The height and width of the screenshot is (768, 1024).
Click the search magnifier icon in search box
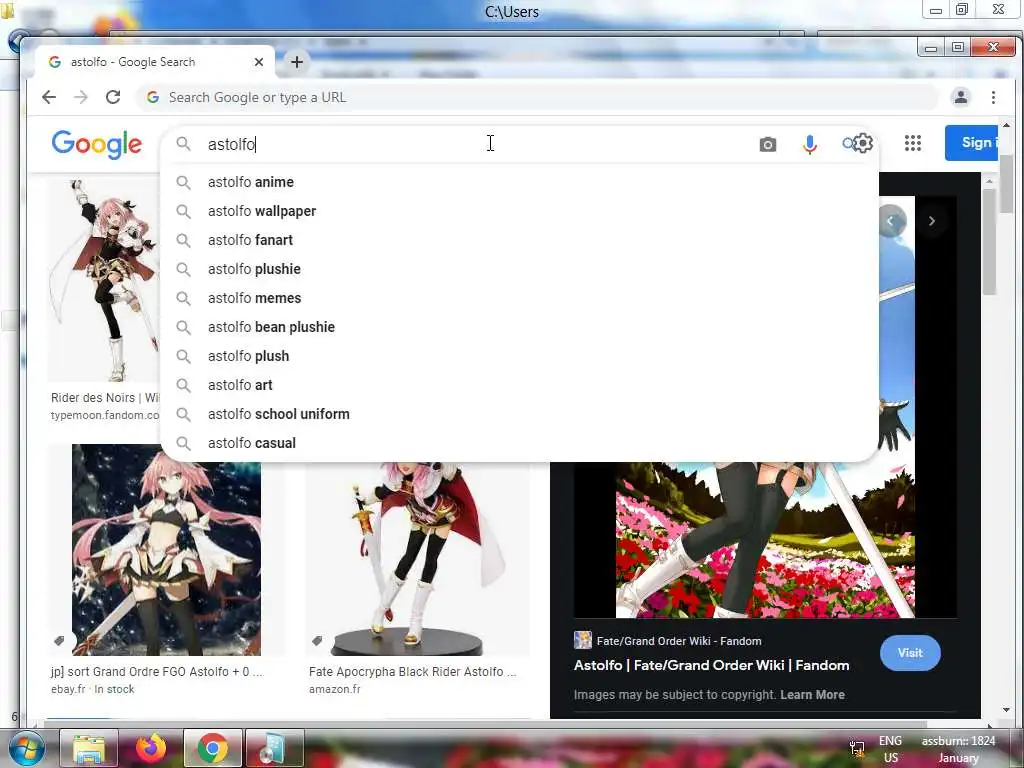pyautogui.click(x=184, y=144)
